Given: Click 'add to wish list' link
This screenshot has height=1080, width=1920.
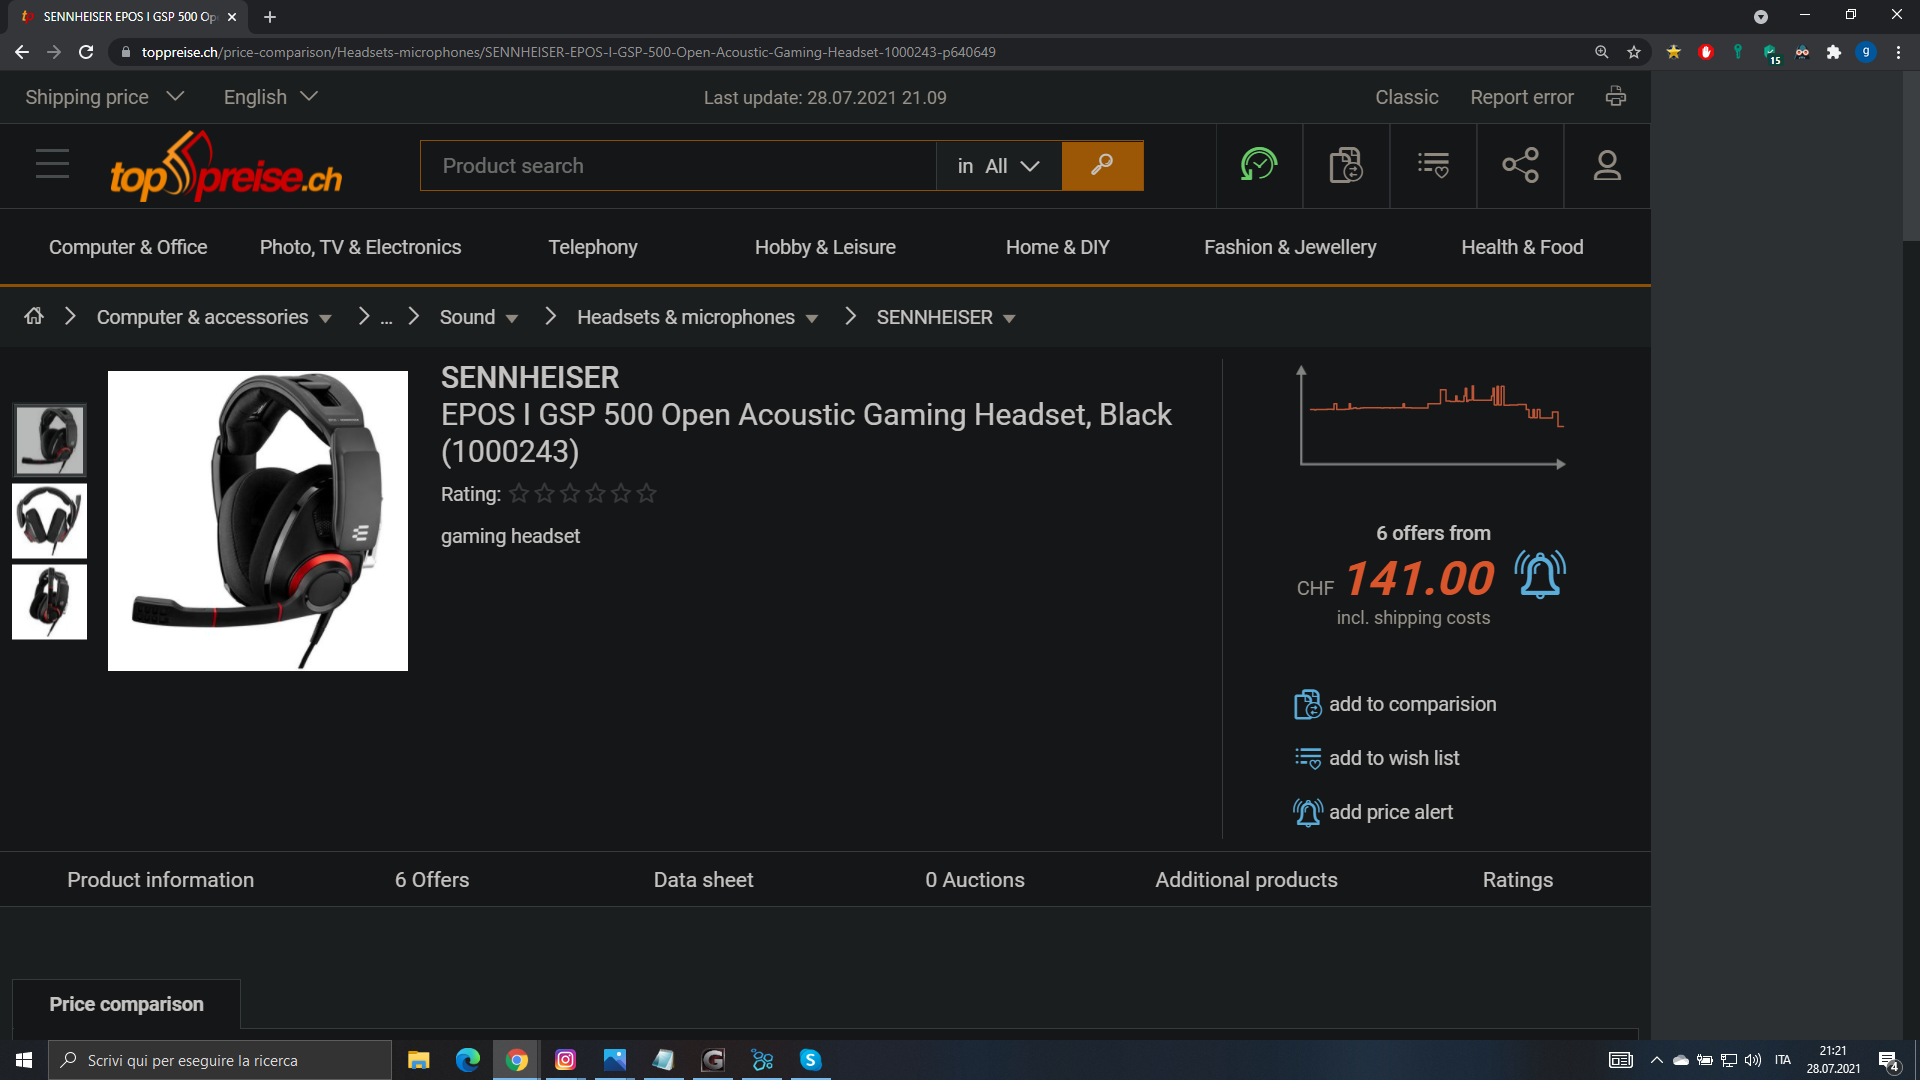Looking at the screenshot, I should pyautogui.click(x=1394, y=758).
